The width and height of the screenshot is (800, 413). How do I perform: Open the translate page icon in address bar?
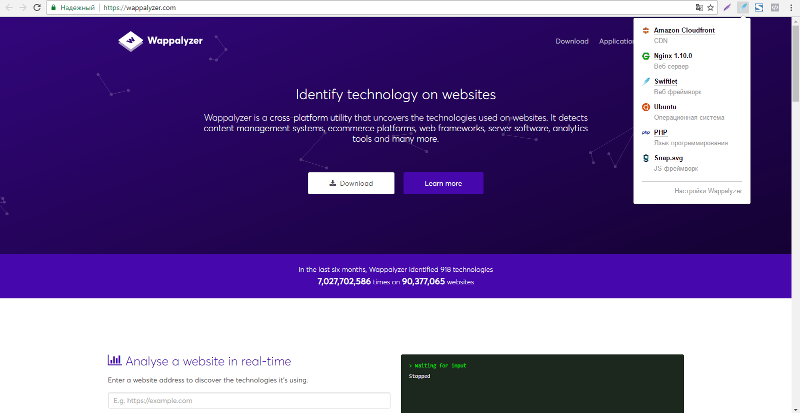click(x=699, y=8)
